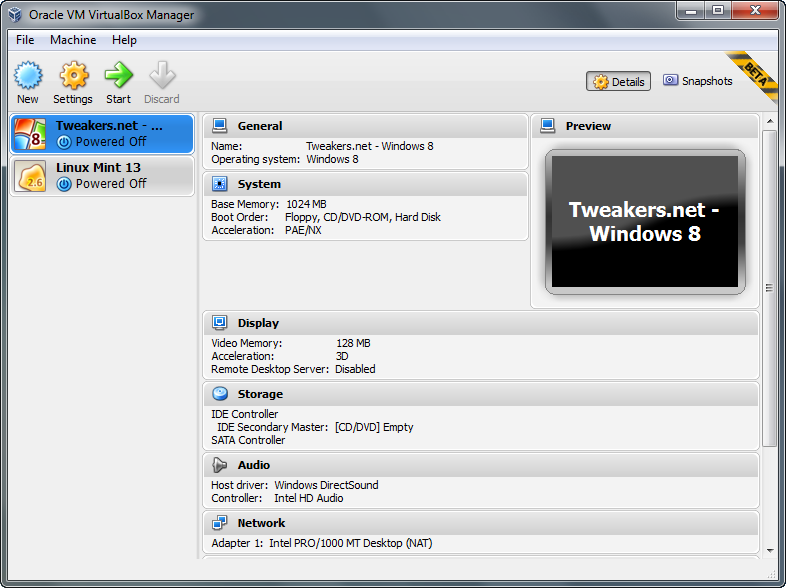This screenshot has height=588, width=786.
Task: Click the IDE Secondary Master Empty entry
Action: coord(315,427)
